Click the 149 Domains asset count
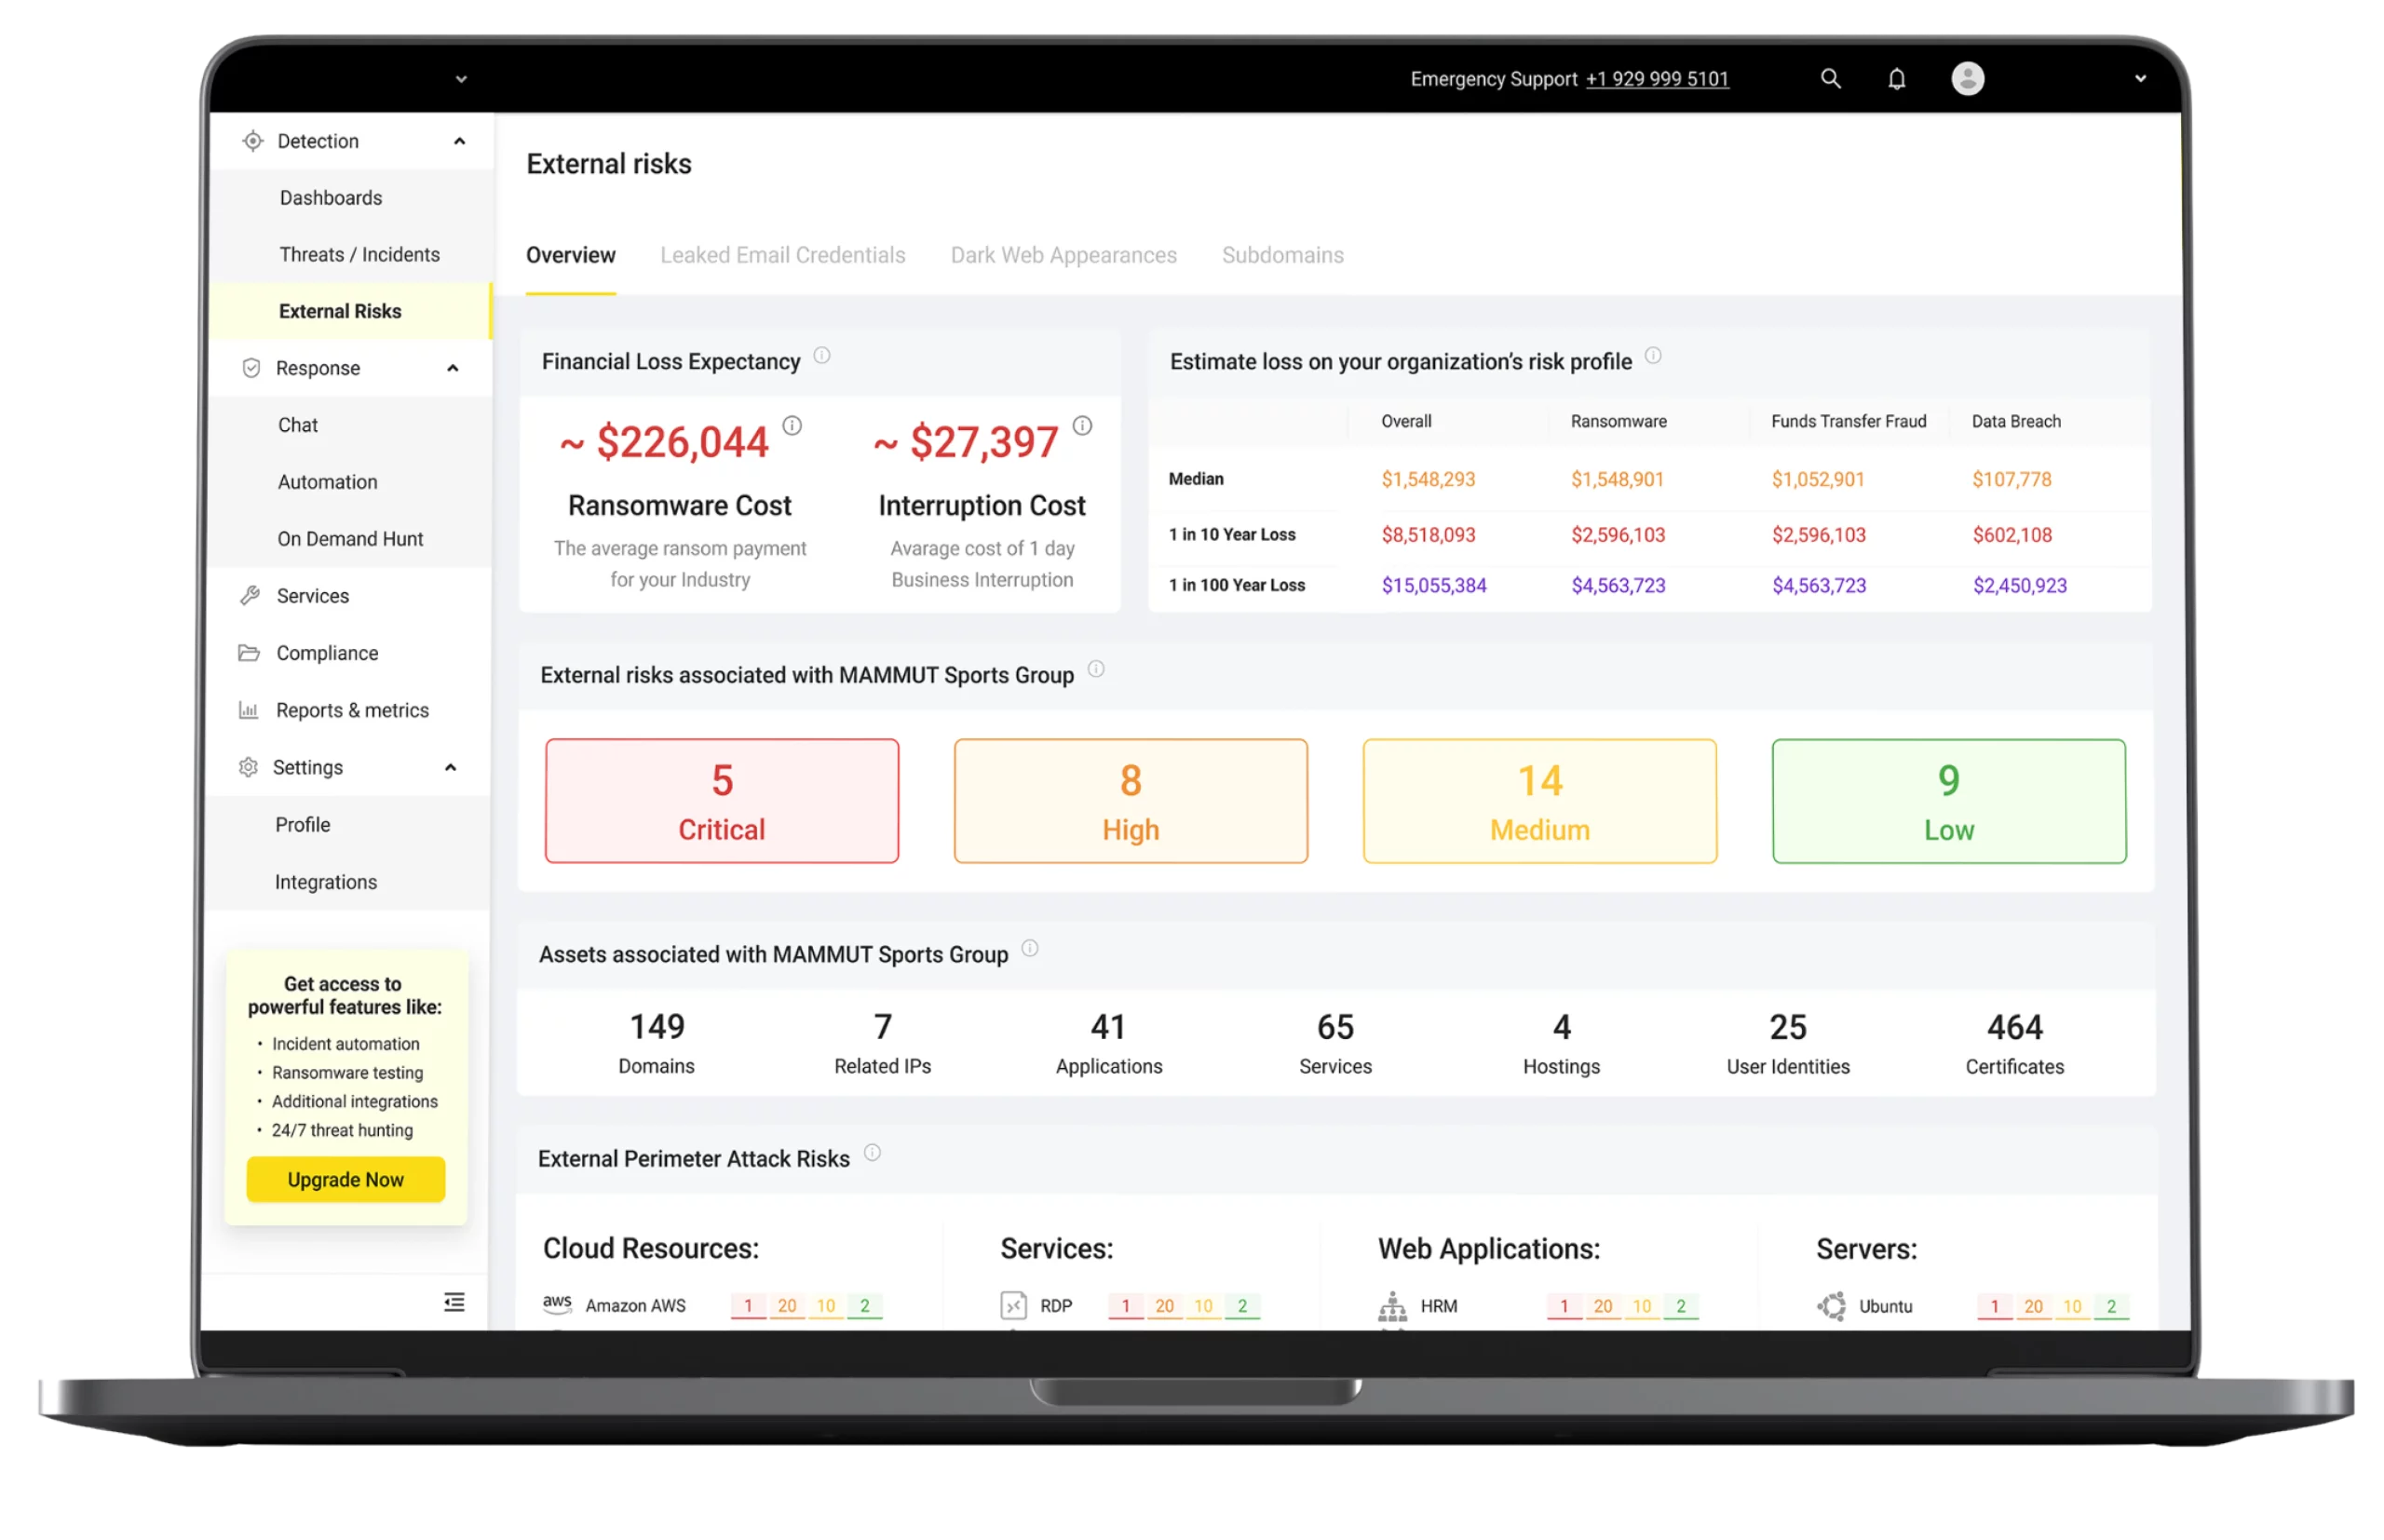Image resolution: width=2384 pixels, height=1540 pixels. [657, 1042]
